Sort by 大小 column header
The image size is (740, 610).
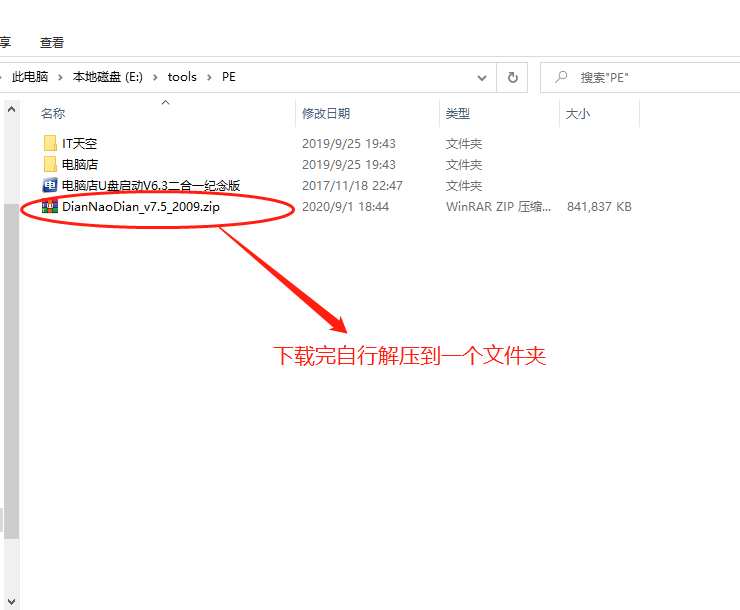[578, 114]
